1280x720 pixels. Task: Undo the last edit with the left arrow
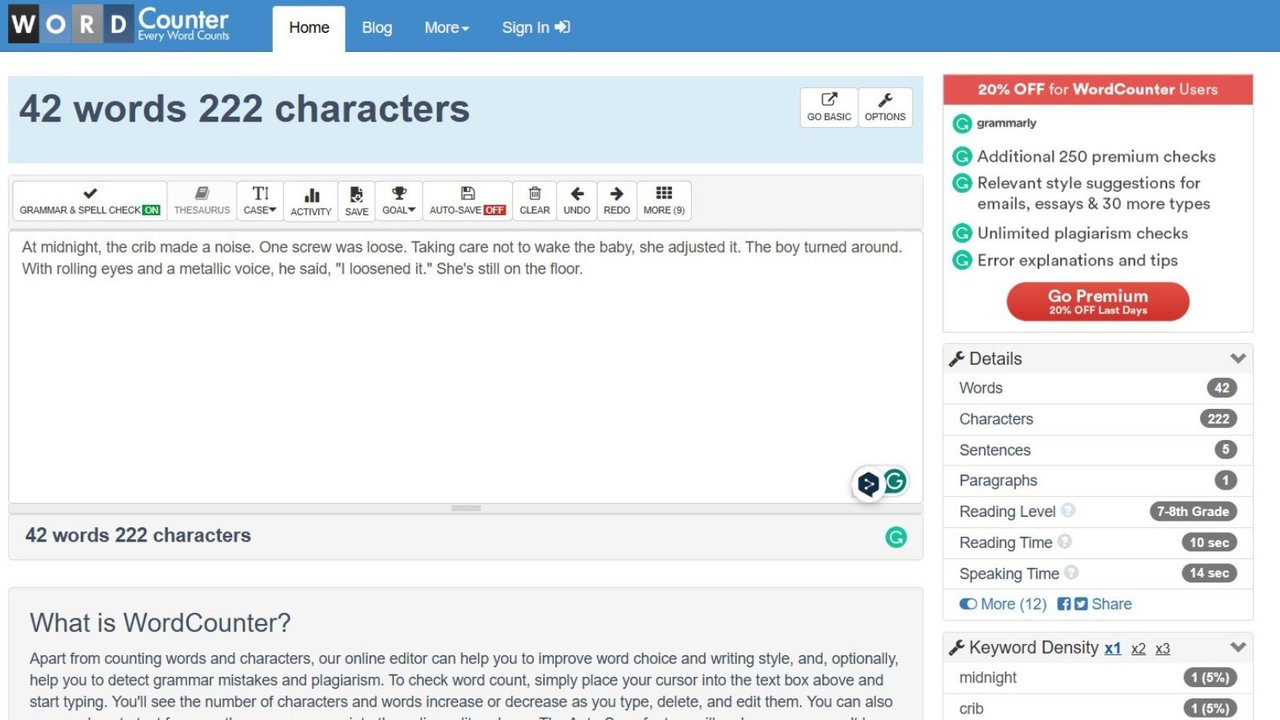coord(577,194)
